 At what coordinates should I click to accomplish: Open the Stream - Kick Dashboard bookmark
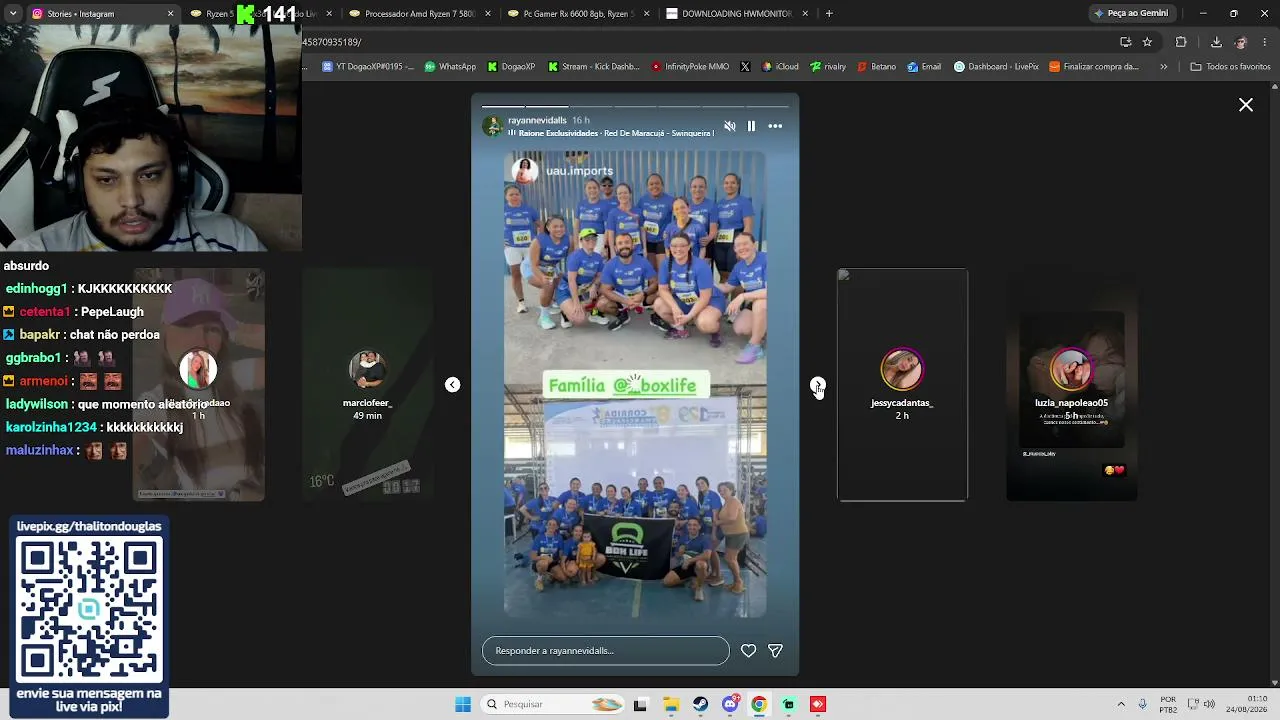[593, 67]
